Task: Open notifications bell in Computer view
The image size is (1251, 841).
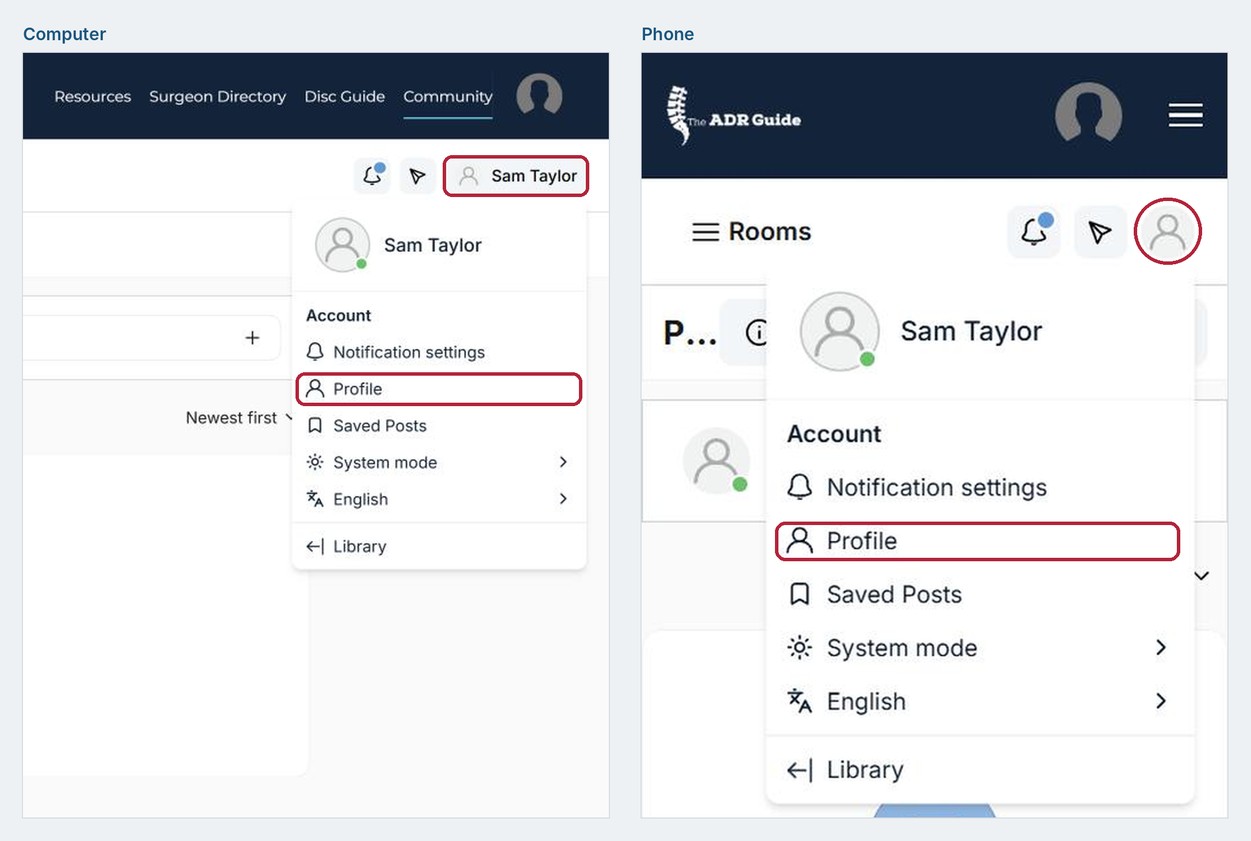Action: point(372,176)
